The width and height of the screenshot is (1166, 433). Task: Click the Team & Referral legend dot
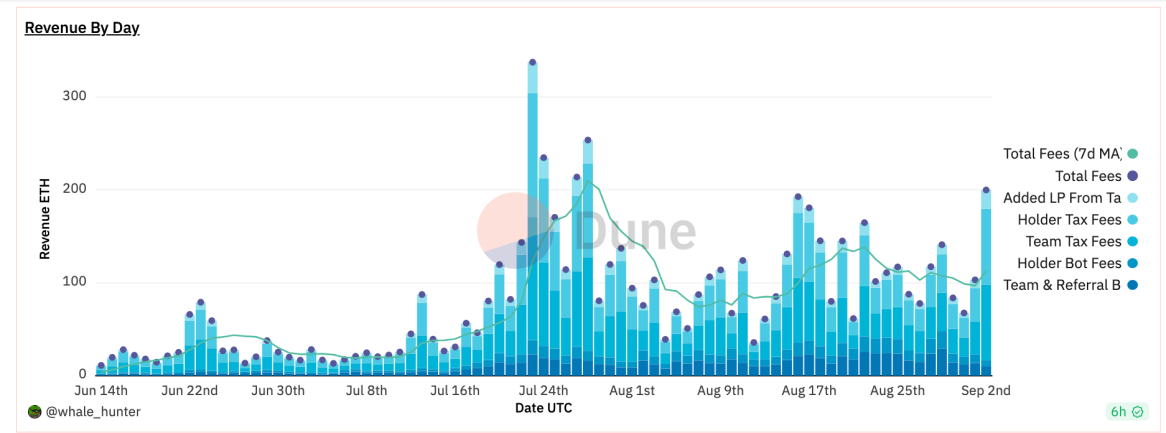(1133, 285)
